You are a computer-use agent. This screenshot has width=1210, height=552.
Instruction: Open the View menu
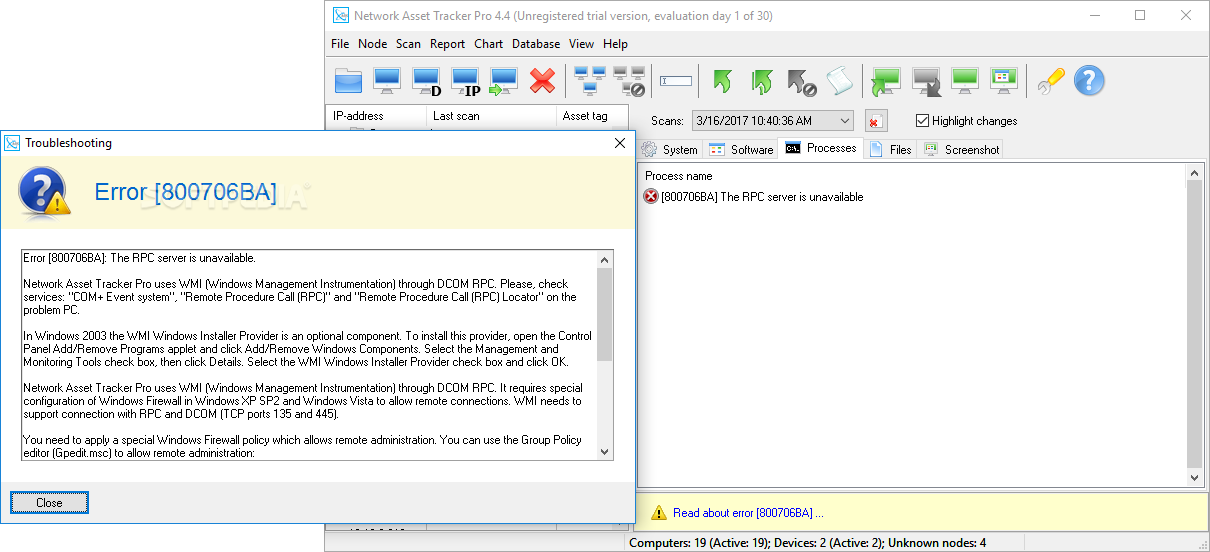(x=581, y=44)
